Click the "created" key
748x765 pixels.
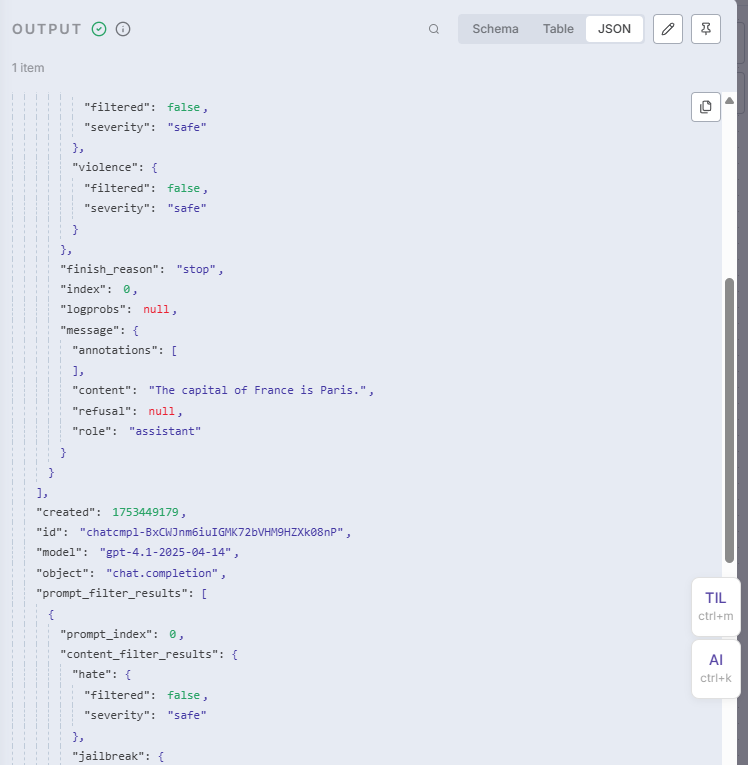coord(66,512)
